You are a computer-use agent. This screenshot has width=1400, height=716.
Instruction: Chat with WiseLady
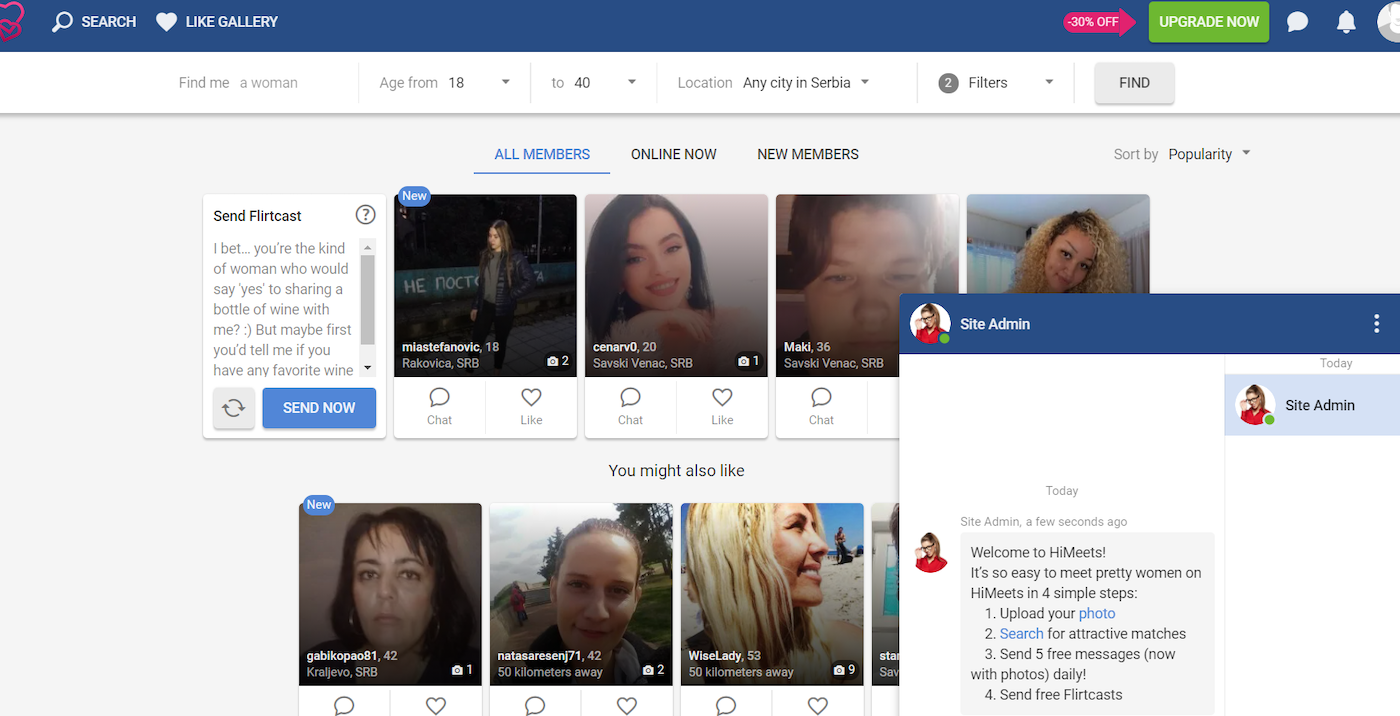click(726, 704)
